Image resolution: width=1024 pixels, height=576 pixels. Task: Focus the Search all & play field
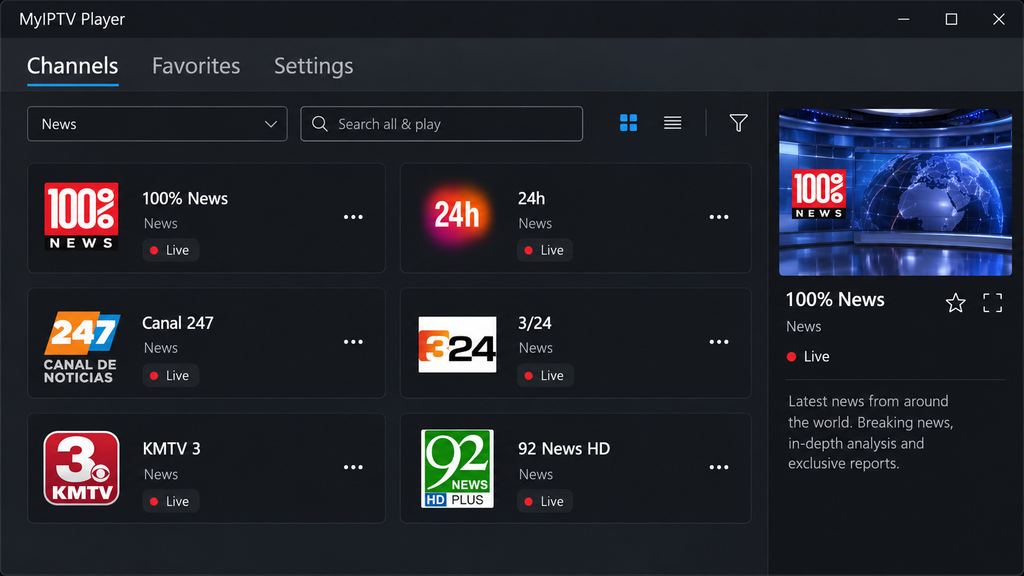(x=441, y=123)
